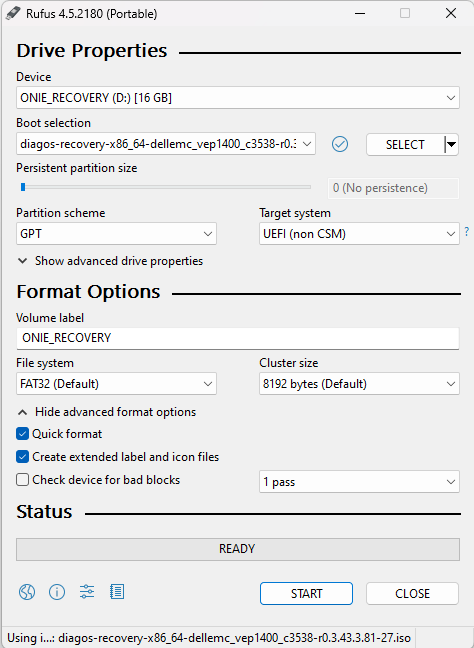Enable Check device for bad blocks
The height and width of the screenshot is (648, 474).
click(x=22, y=480)
